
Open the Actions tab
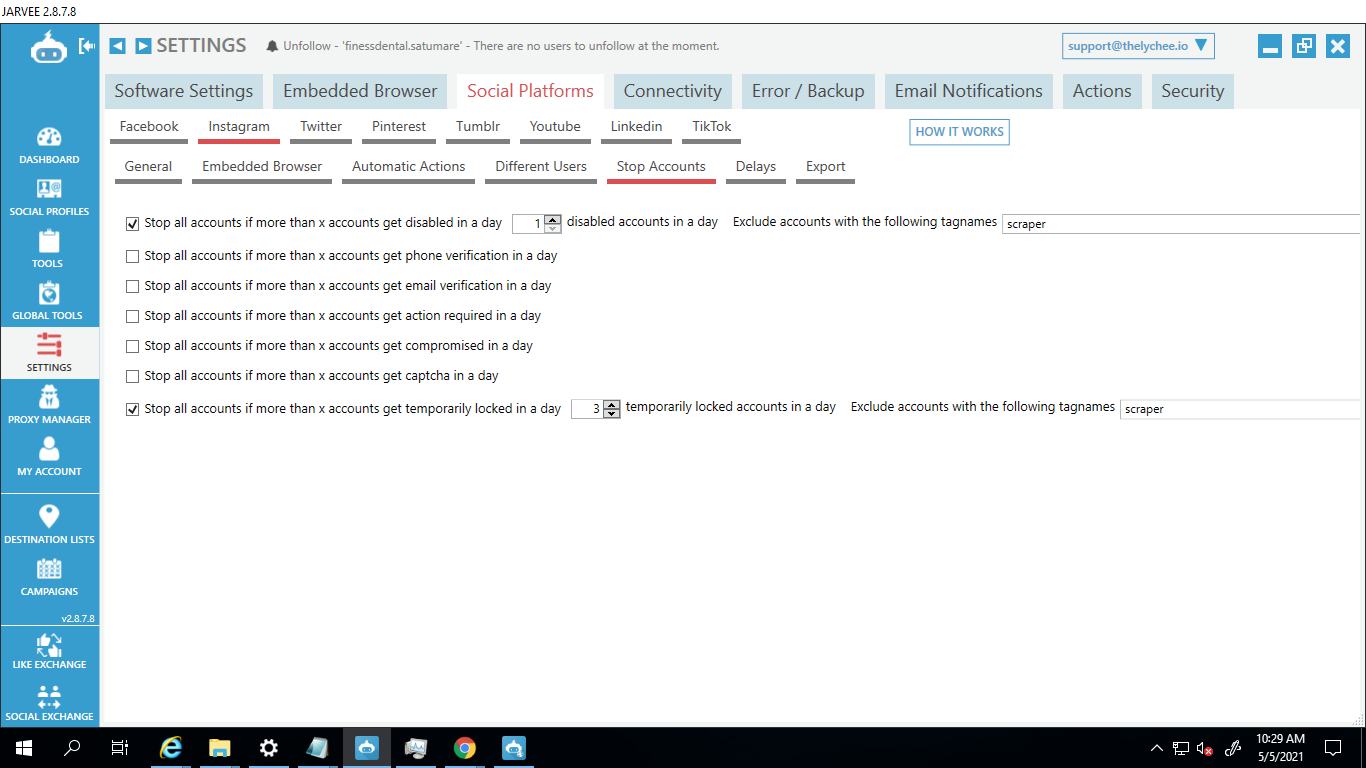tap(1102, 91)
